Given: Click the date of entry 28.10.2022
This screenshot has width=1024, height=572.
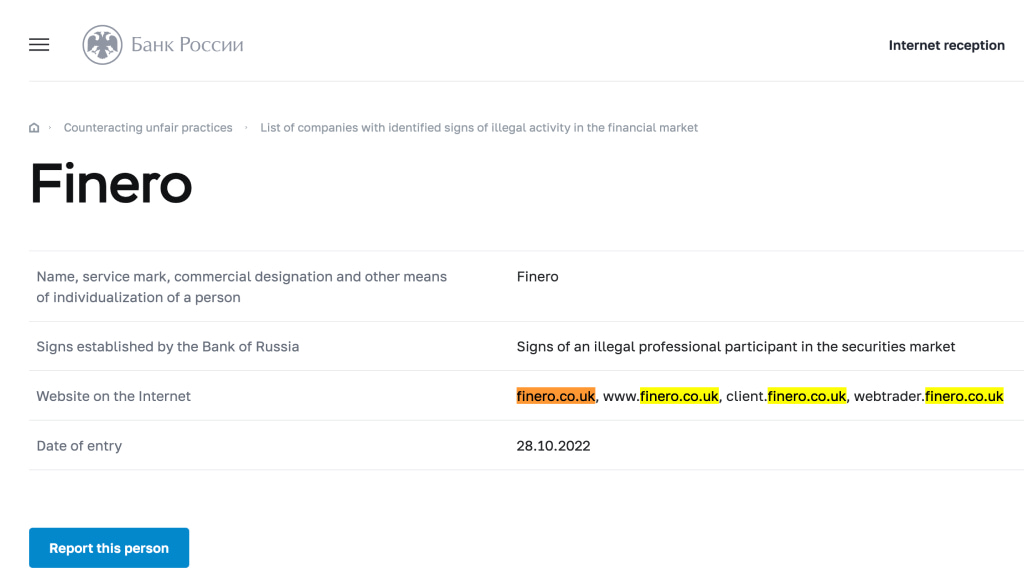Looking at the screenshot, I should click(553, 446).
